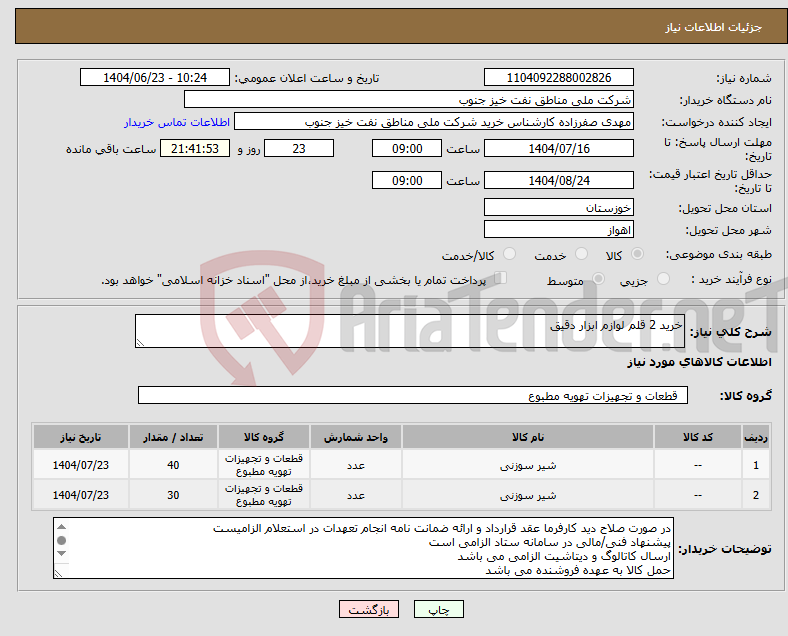Click the request creator field

point(434,122)
